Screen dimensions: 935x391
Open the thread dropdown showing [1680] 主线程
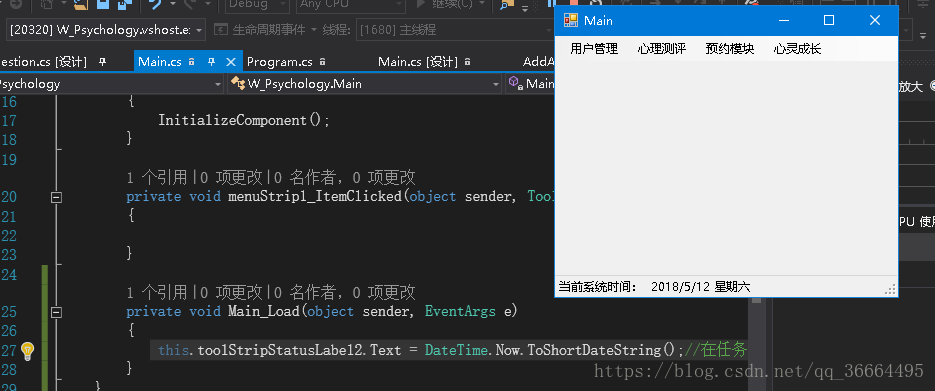pos(455,29)
